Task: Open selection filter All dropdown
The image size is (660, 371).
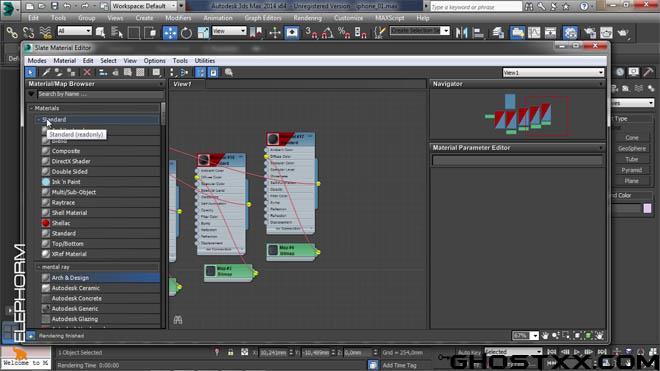Action: point(75,31)
